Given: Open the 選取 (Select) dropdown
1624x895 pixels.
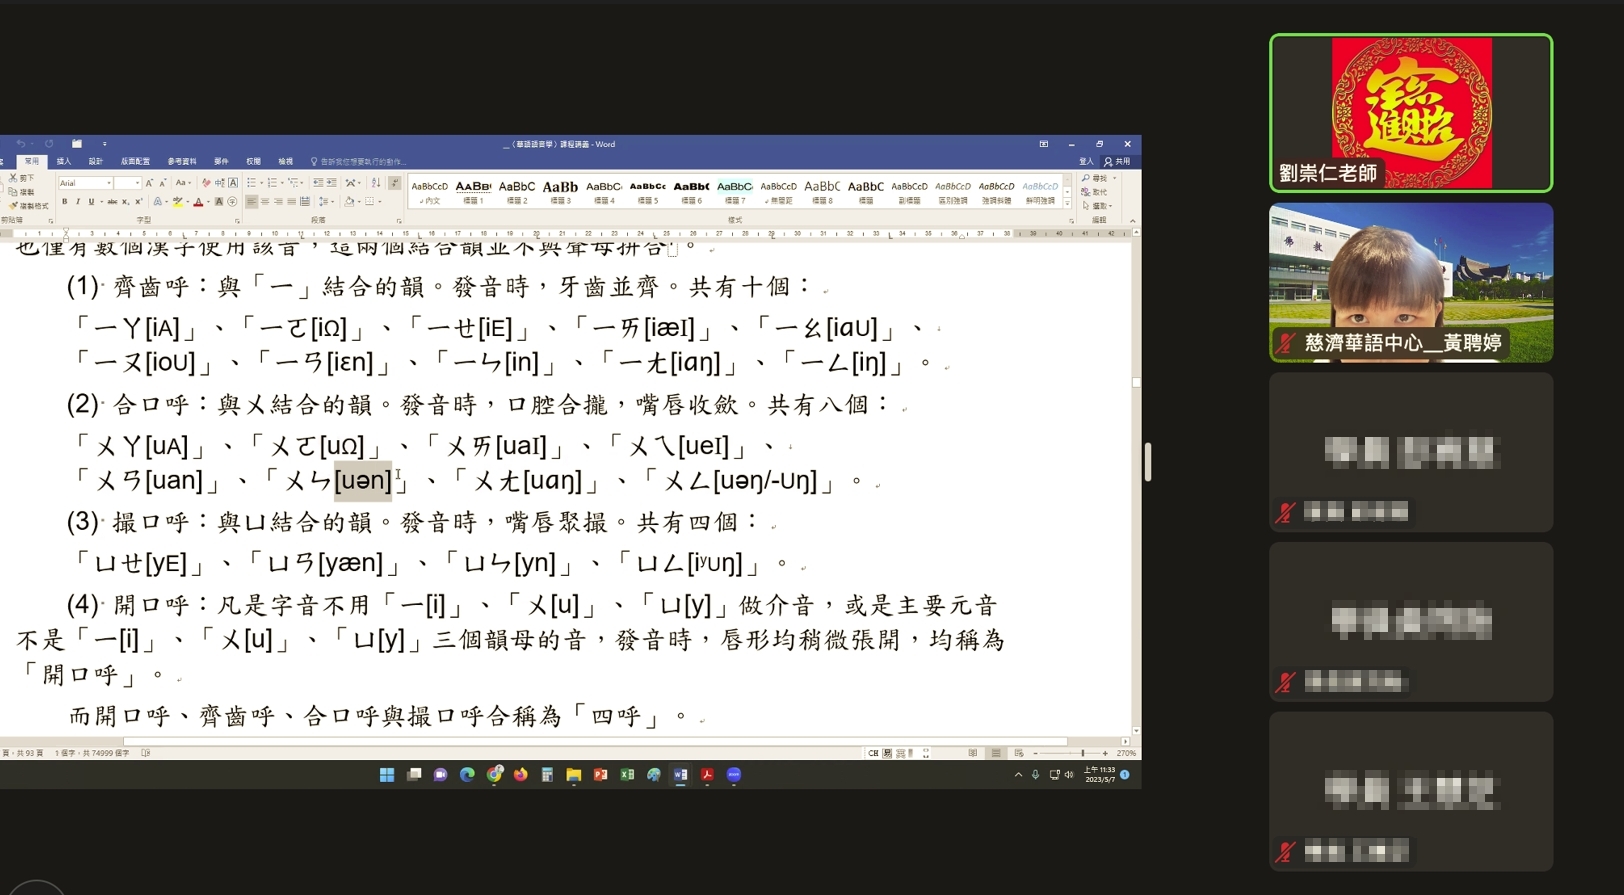Looking at the screenshot, I should 1098,206.
